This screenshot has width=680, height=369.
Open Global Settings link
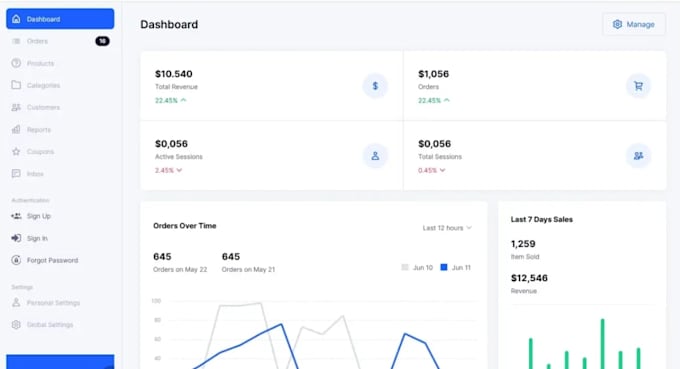pyautogui.click(x=50, y=324)
